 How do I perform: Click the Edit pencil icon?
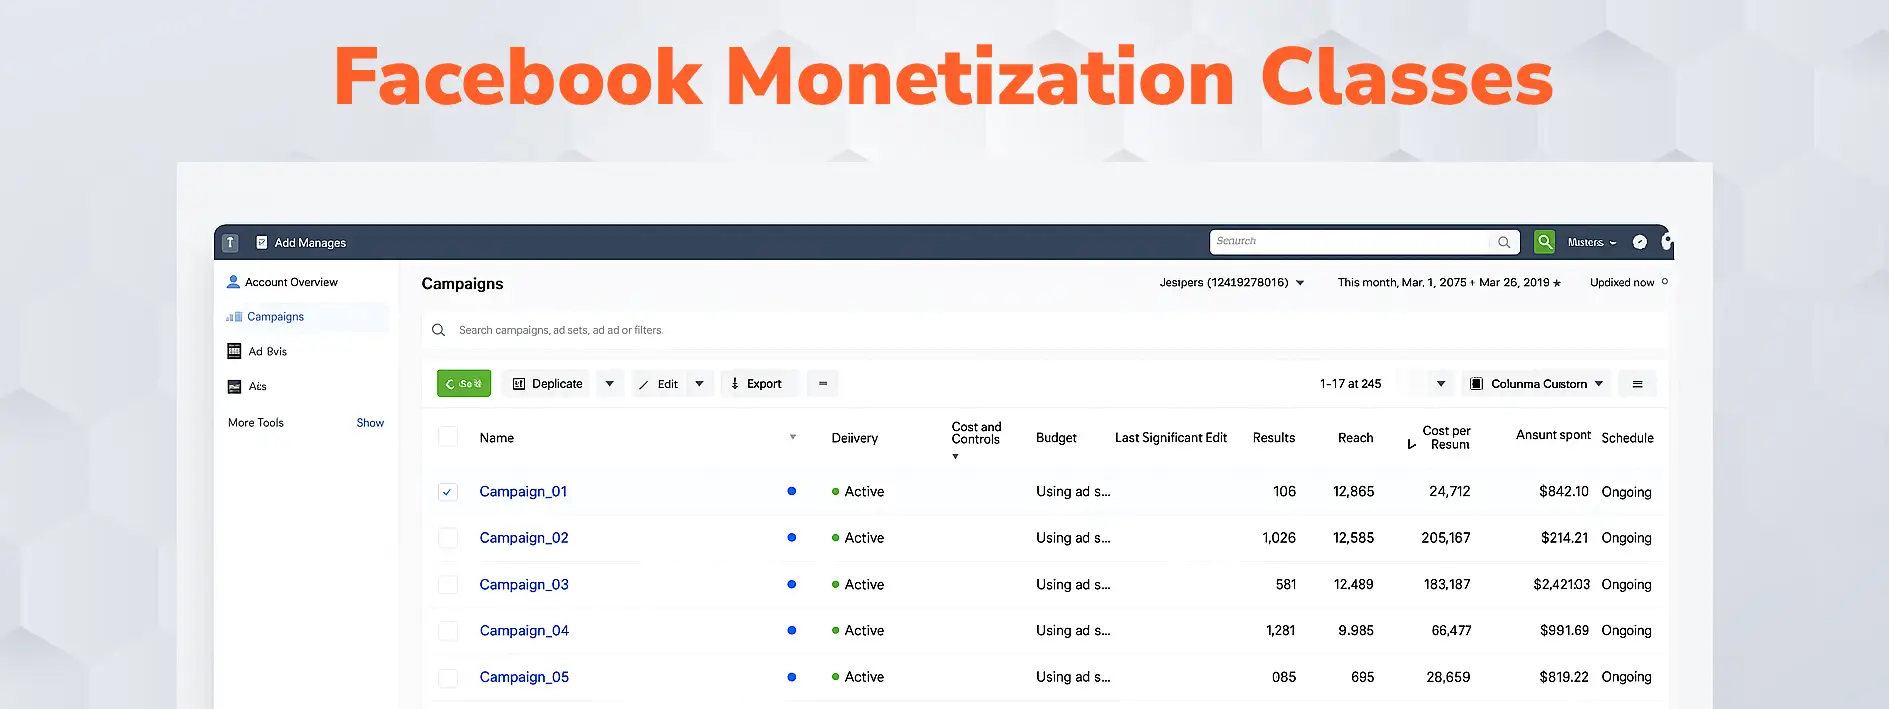point(644,384)
